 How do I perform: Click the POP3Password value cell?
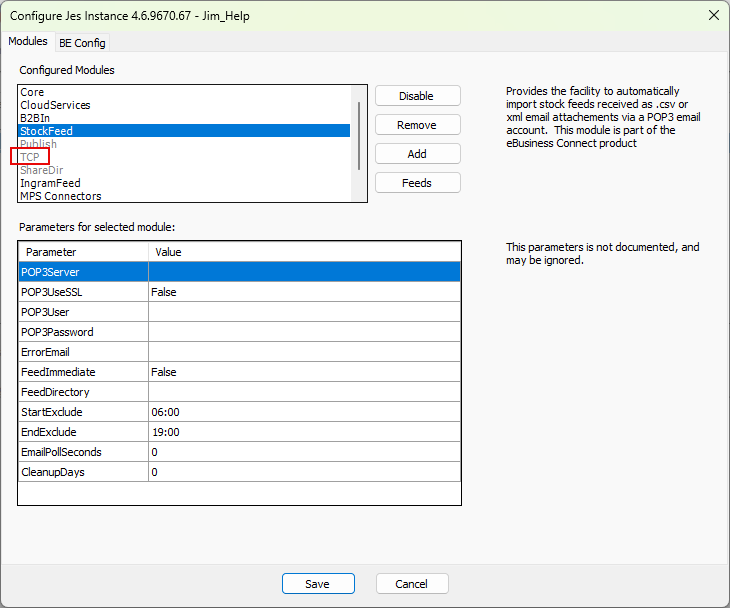(304, 332)
